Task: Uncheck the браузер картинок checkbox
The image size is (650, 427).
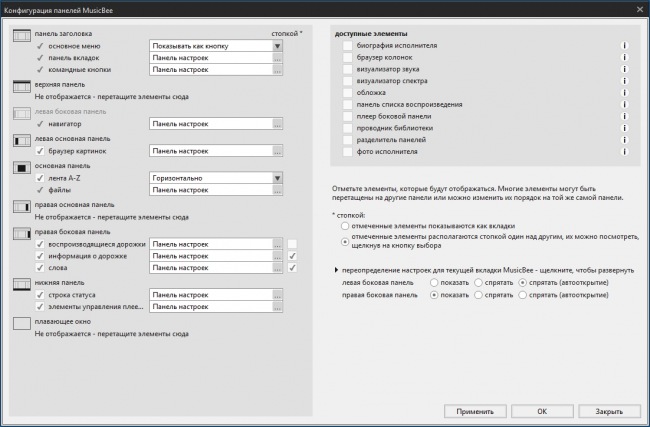Action: pyautogui.click(x=40, y=151)
